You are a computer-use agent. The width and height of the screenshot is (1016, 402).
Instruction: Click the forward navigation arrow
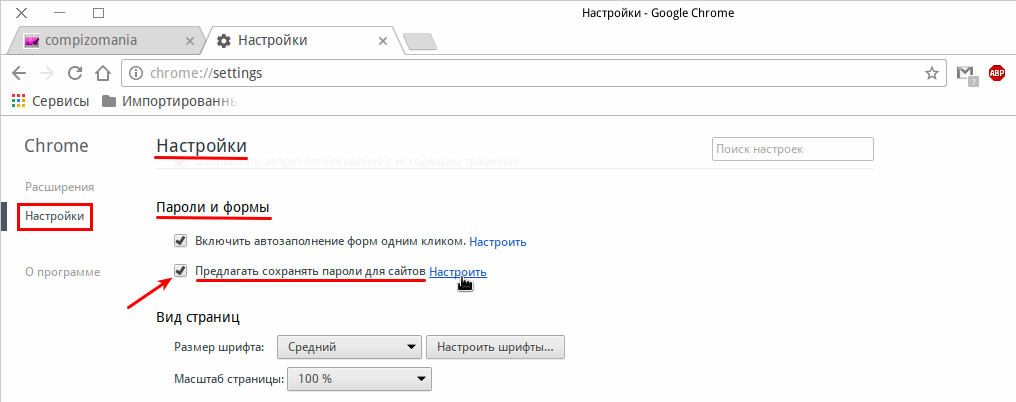click(47, 73)
